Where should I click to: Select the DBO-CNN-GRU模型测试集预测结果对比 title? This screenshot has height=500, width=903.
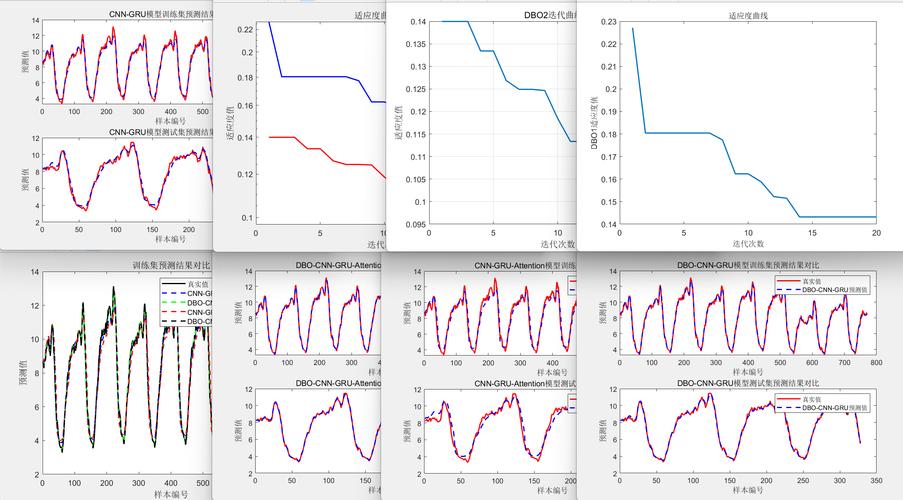[748, 383]
